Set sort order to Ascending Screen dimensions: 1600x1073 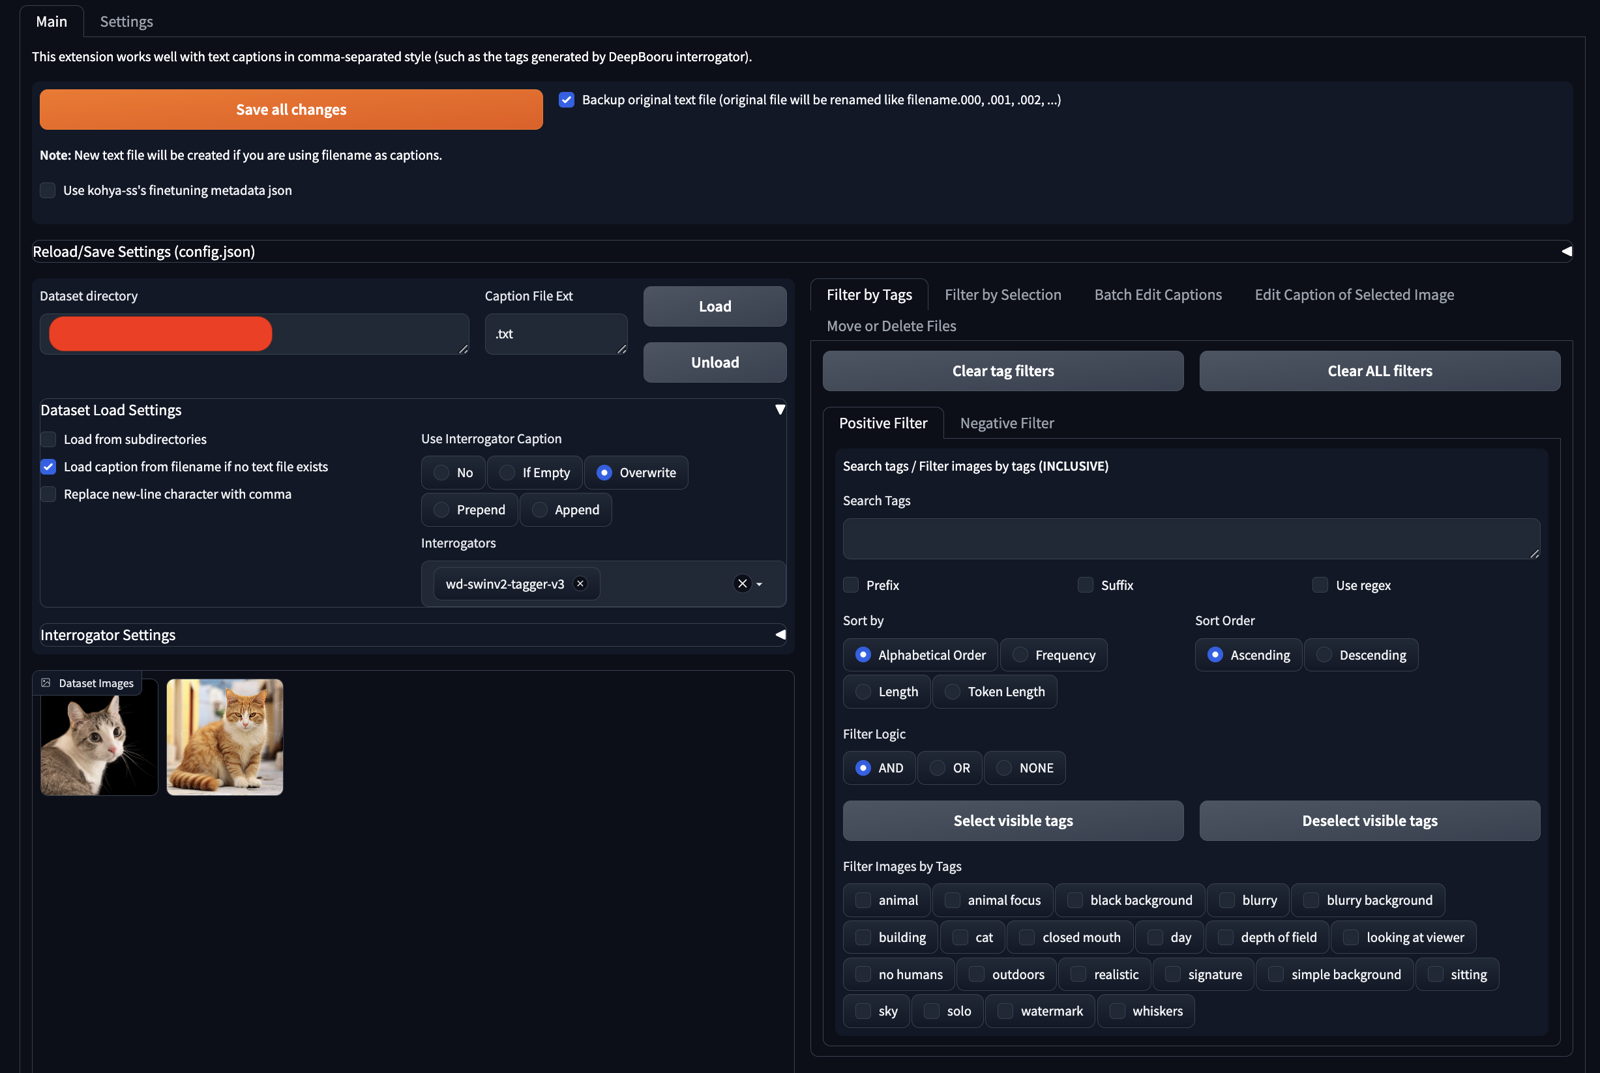click(1249, 655)
